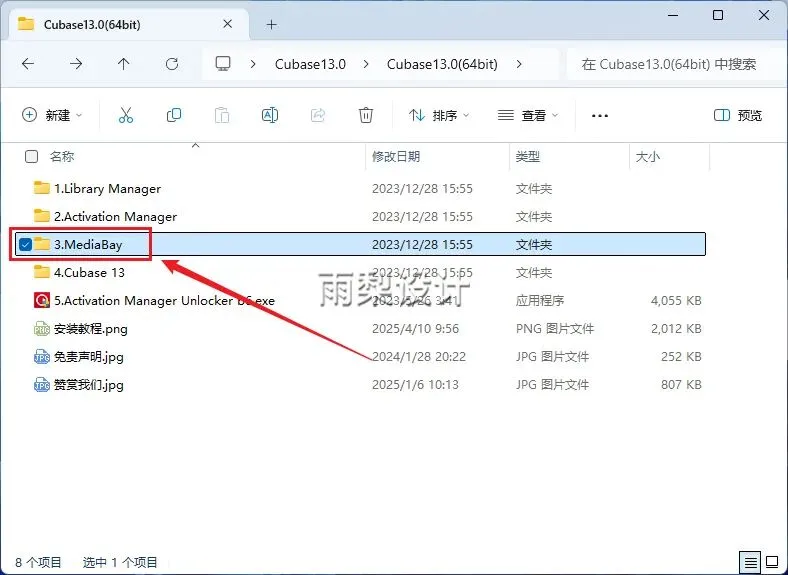Click the Paste clipboard icon
The width and height of the screenshot is (788, 575).
tap(222, 116)
